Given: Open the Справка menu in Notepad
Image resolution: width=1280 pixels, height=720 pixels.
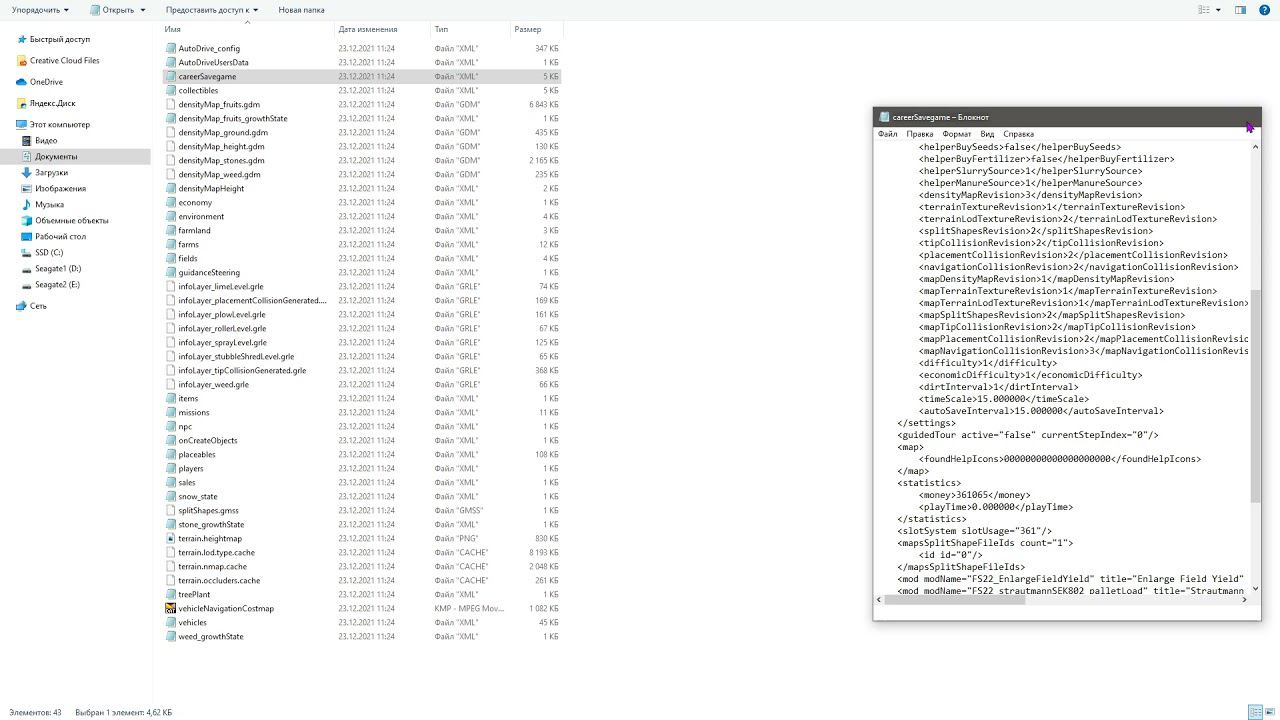Looking at the screenshot, I should click(1018, 134).
